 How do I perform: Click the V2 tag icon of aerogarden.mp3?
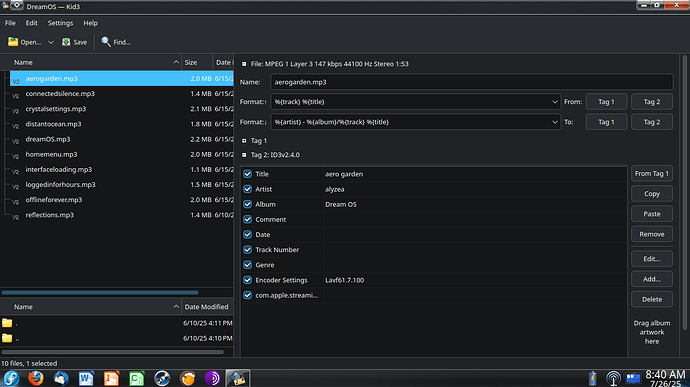tap(16, 81)
